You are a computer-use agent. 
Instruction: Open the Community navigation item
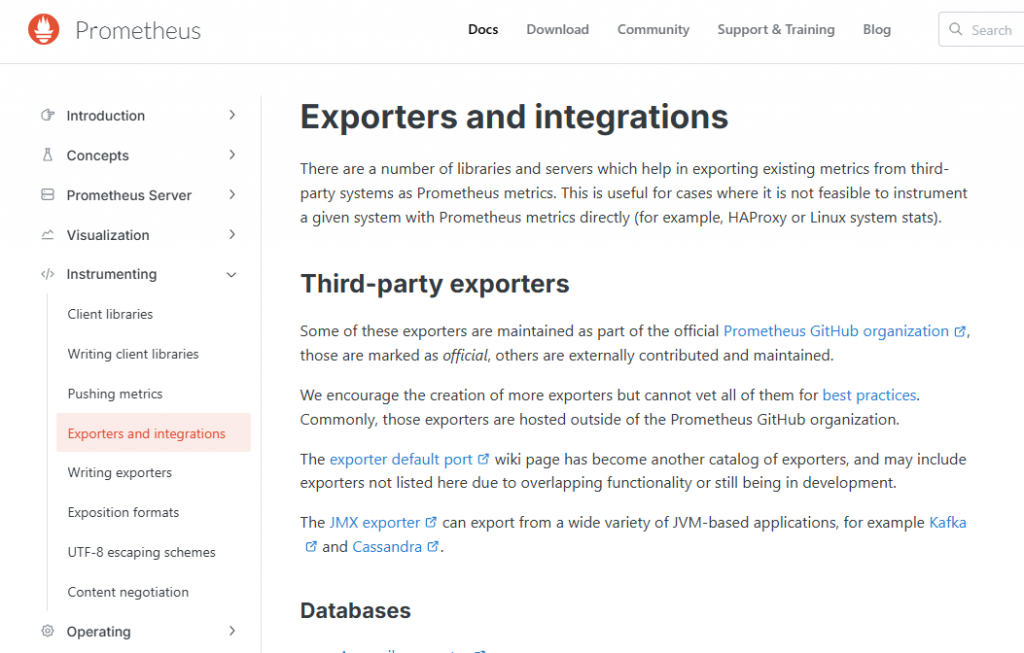point(653,30)
